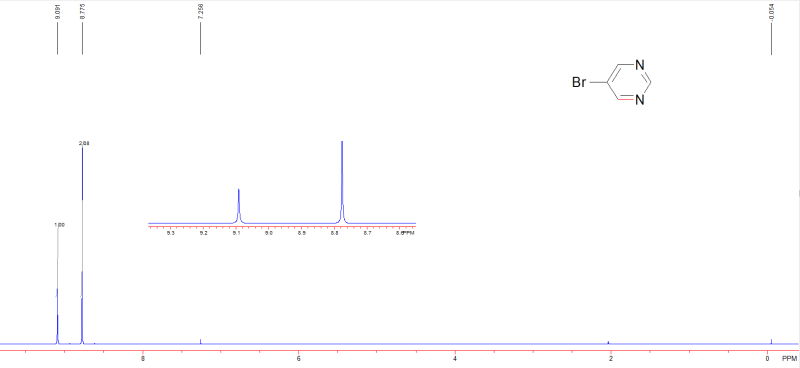Click the 8.775 peak label
The image size is (800, 368).
[83, 11]
